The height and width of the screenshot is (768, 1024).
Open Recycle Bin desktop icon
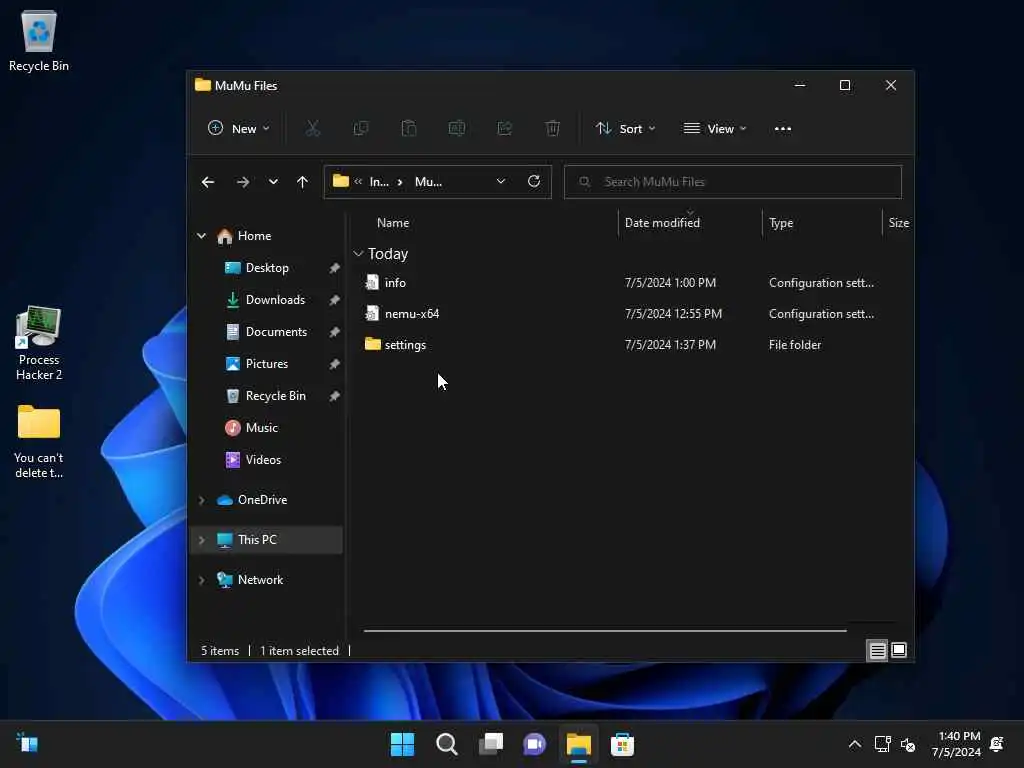pyautogui.click(x=39, y=41)
